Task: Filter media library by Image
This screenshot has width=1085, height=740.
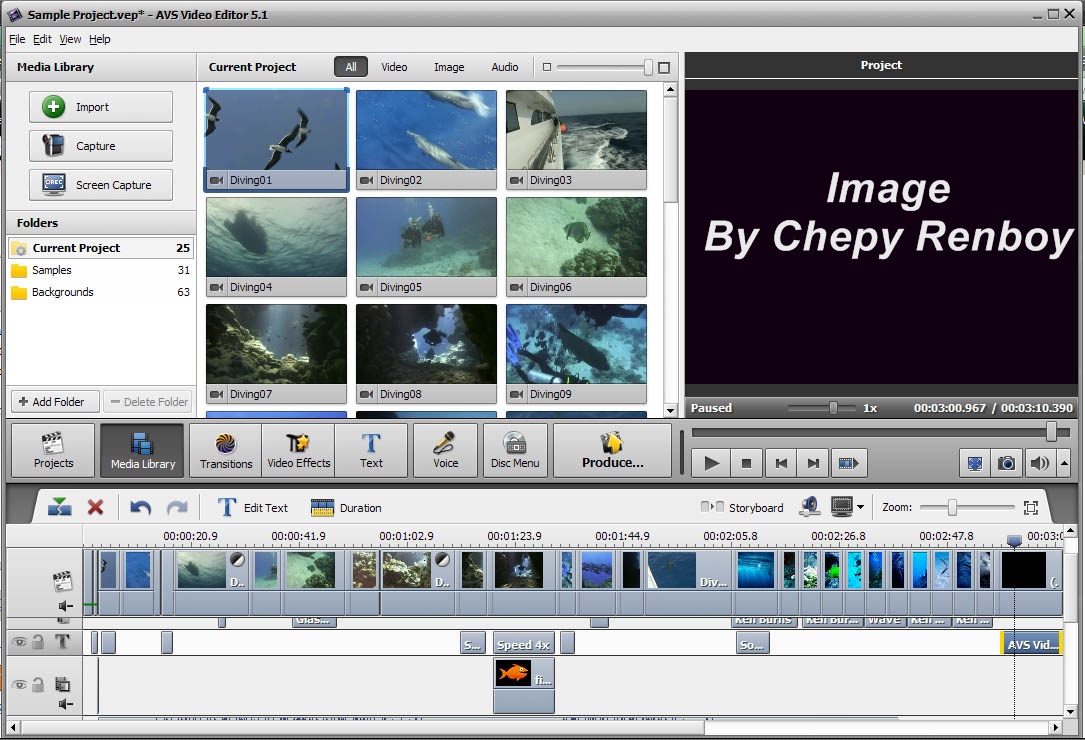Action: [449, 67]
